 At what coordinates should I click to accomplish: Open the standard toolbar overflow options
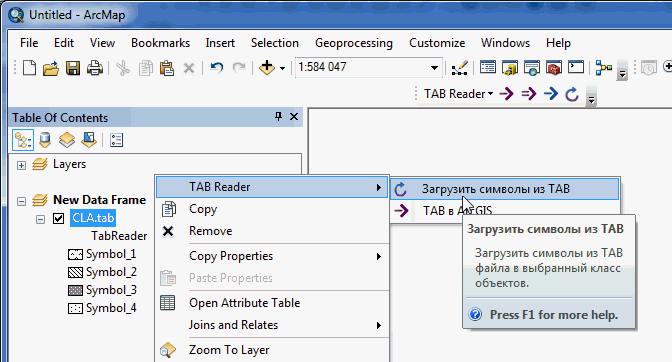(x=622, y=70)
